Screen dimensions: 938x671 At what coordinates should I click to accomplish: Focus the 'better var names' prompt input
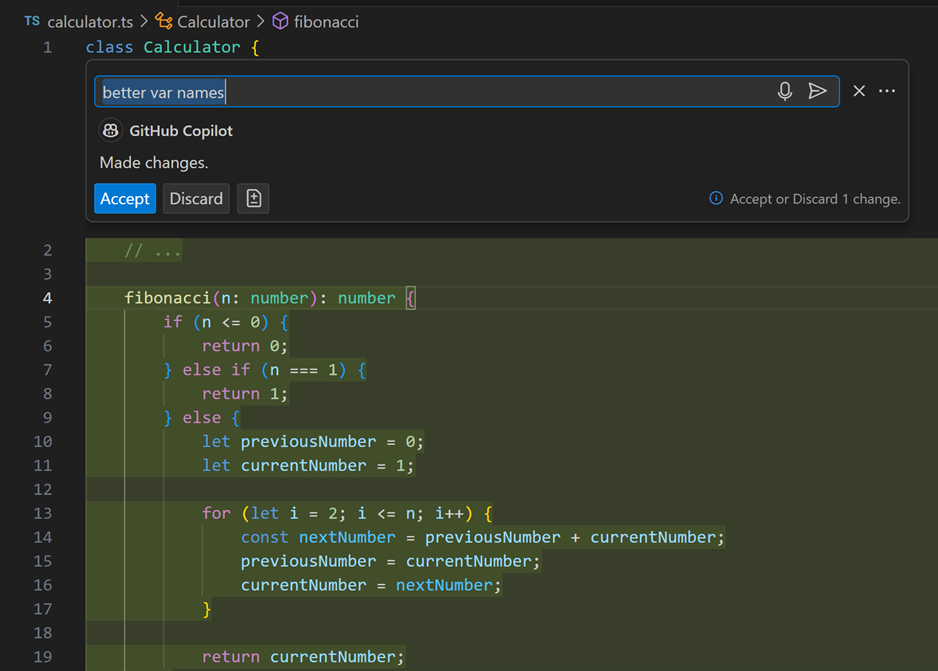(x=467, y=92)
